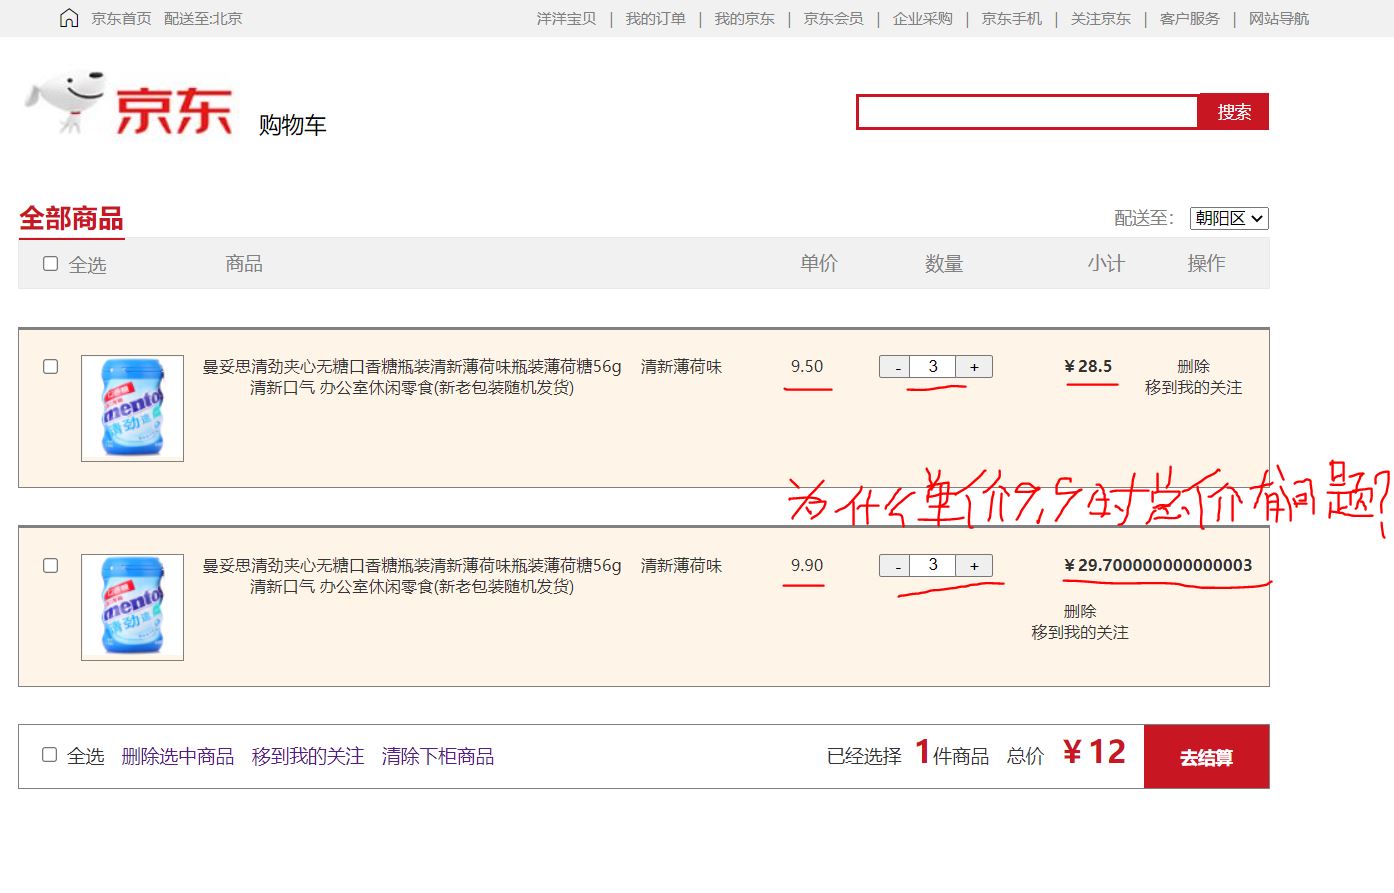The height and width of the screenshot is (893, 1394).
Task: Click the Mentos thumbnail of 9.90 item
Action: (x=132, y=607)
